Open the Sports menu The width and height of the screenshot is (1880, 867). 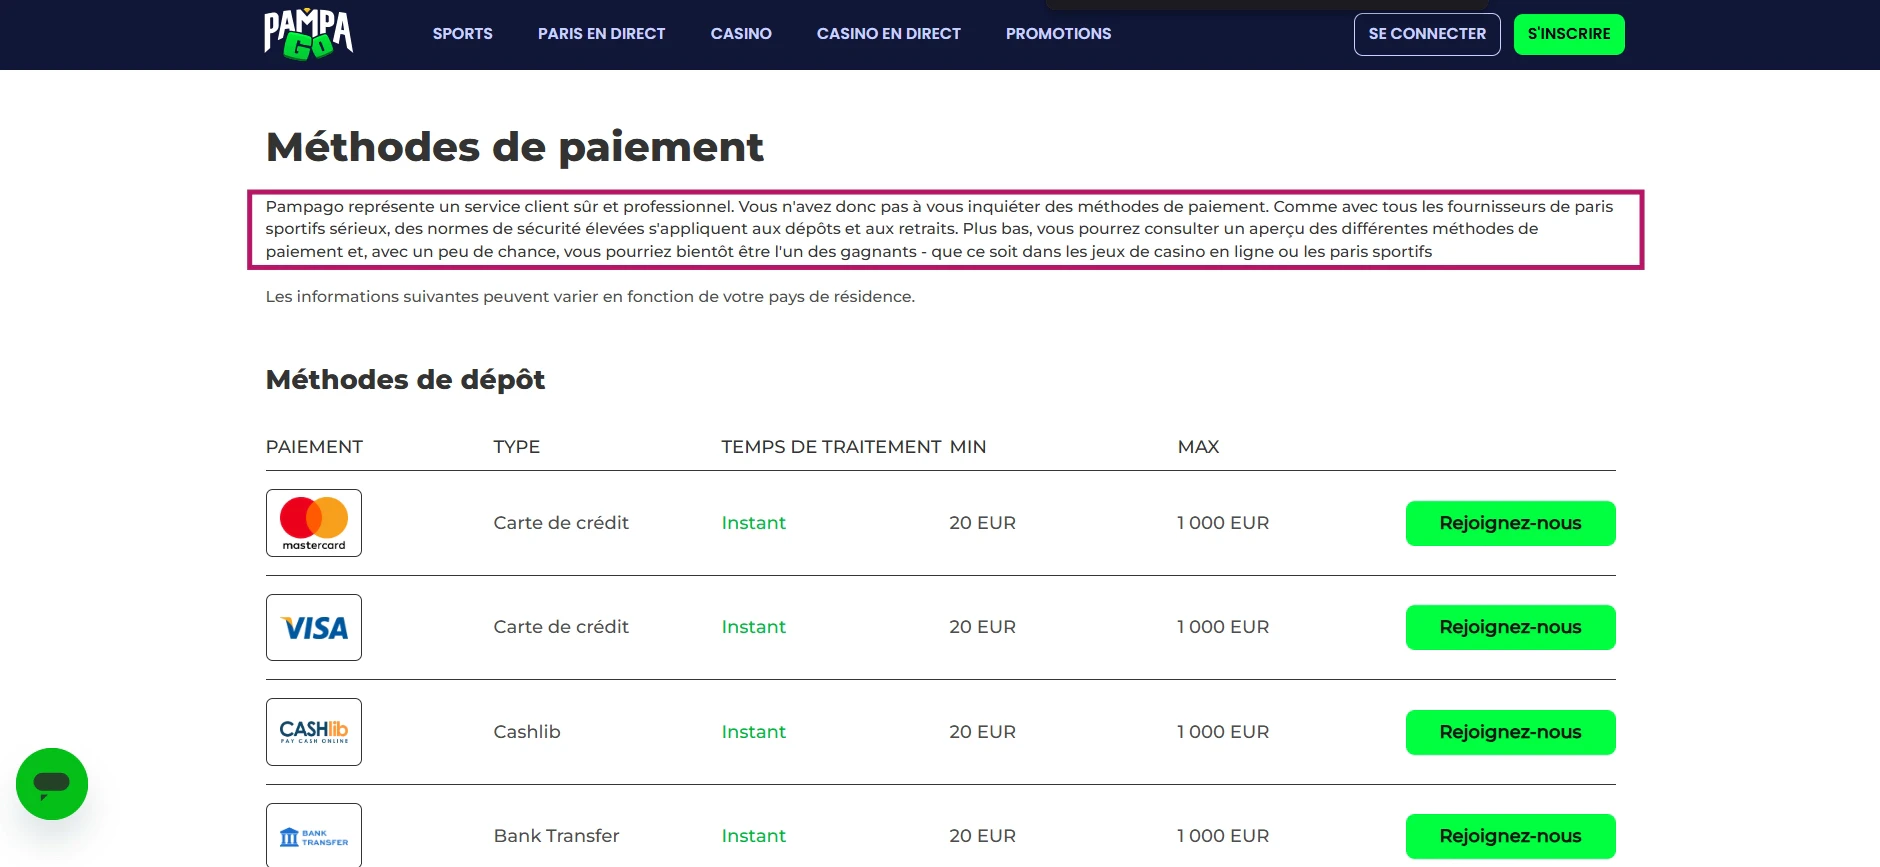[463, 34]
